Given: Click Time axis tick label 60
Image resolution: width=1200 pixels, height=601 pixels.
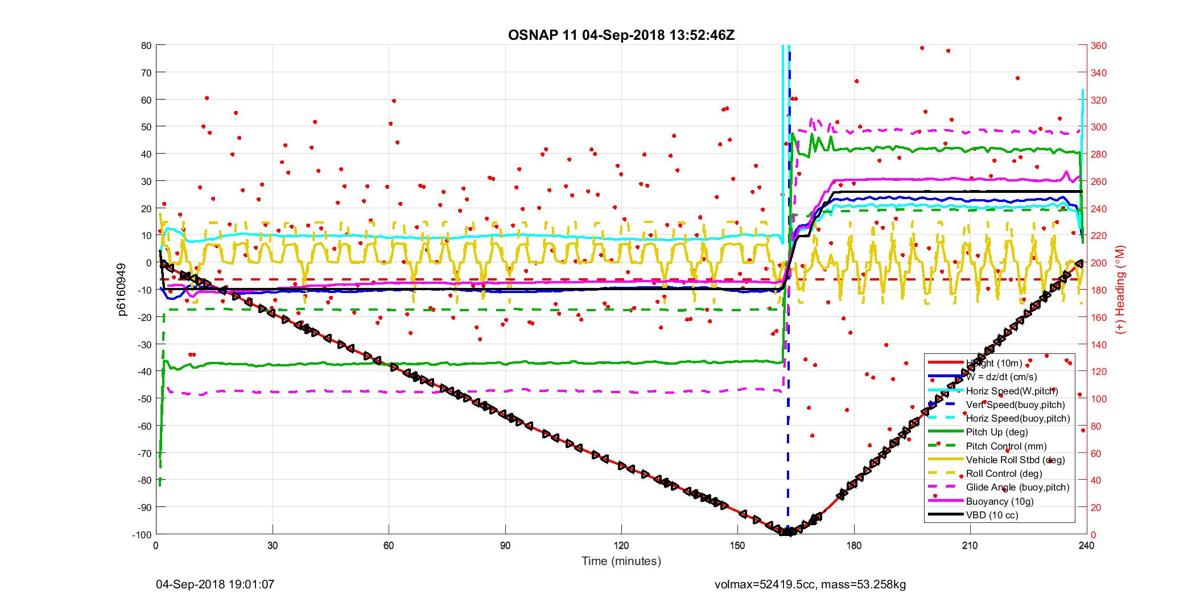Looking at the screenshot, I should pos(388,545).
